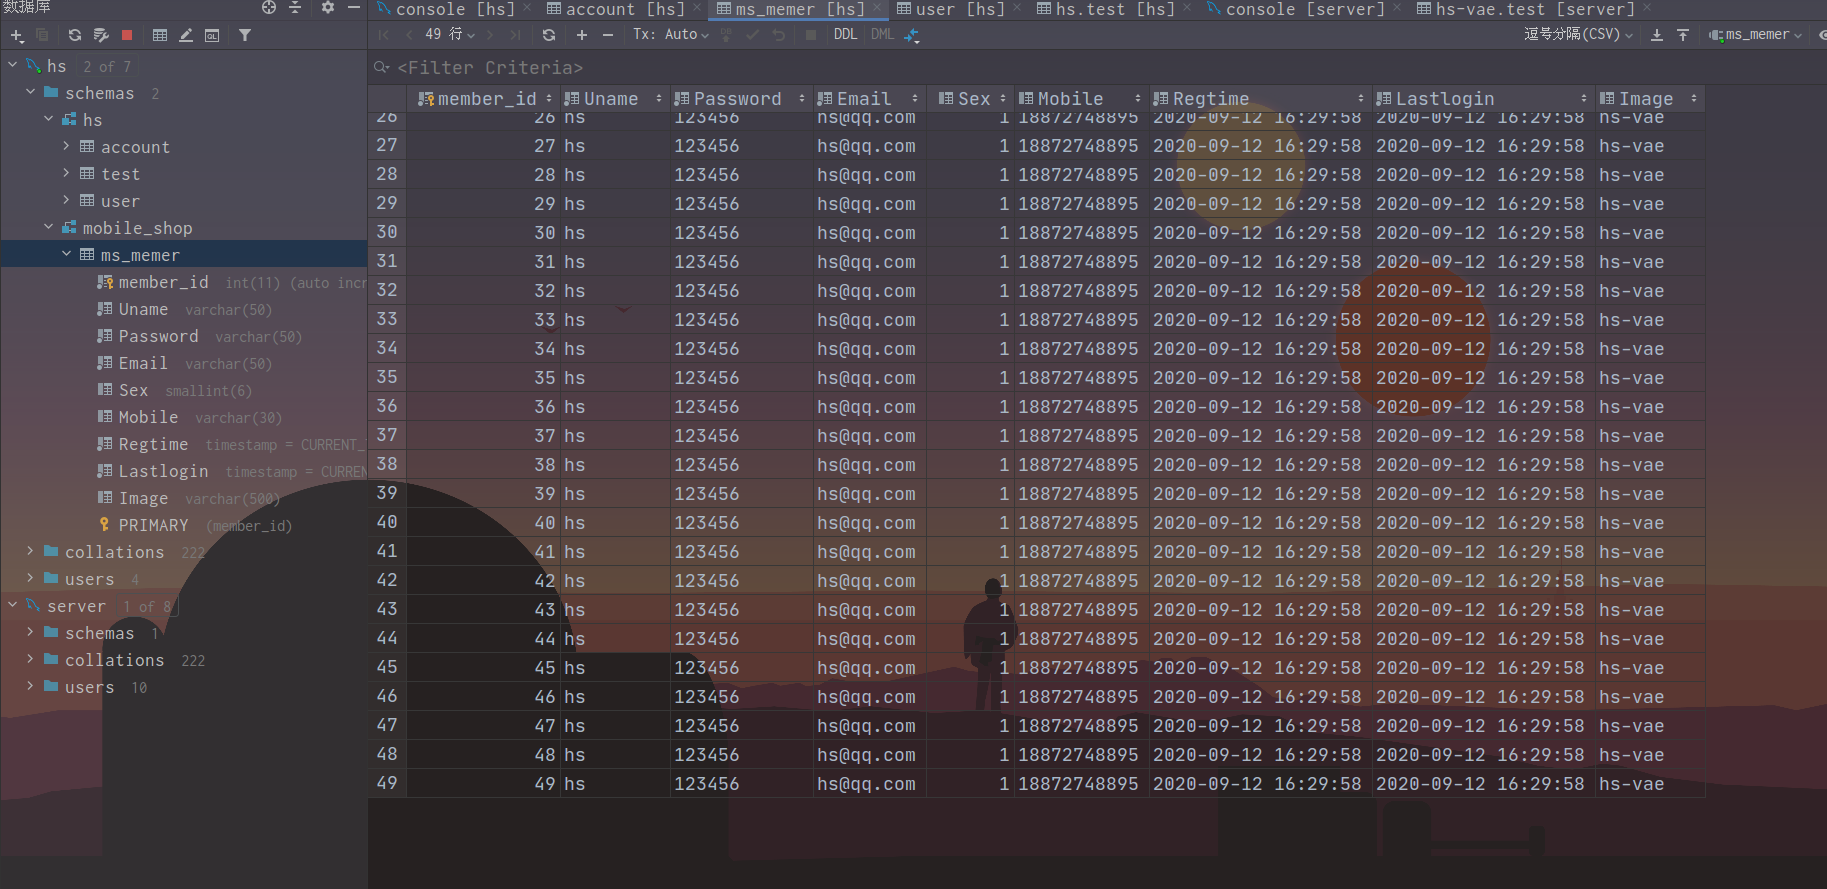Expand collations 222 under hs
Screen dimensions: 1827x889
pyautogui.click(x=30, y=551)
